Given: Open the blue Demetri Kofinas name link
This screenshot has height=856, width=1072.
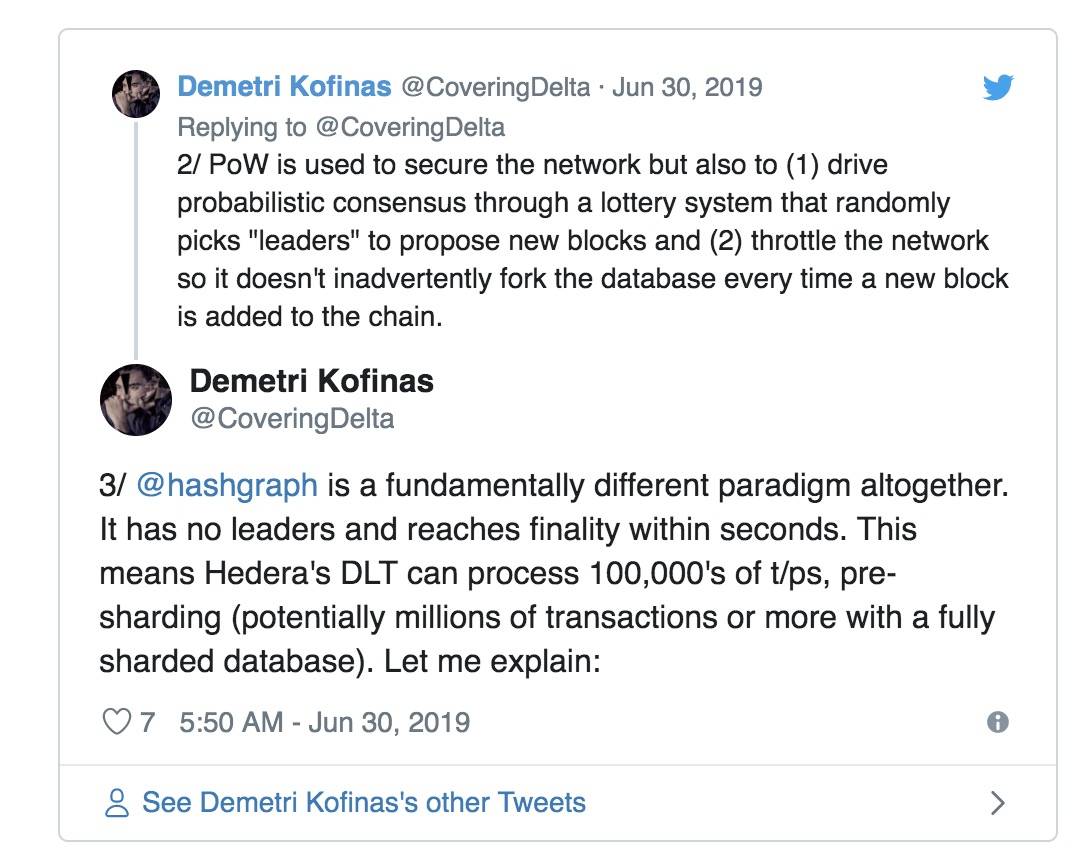Looking at the screenshot, I should click(x=284, y=87).
